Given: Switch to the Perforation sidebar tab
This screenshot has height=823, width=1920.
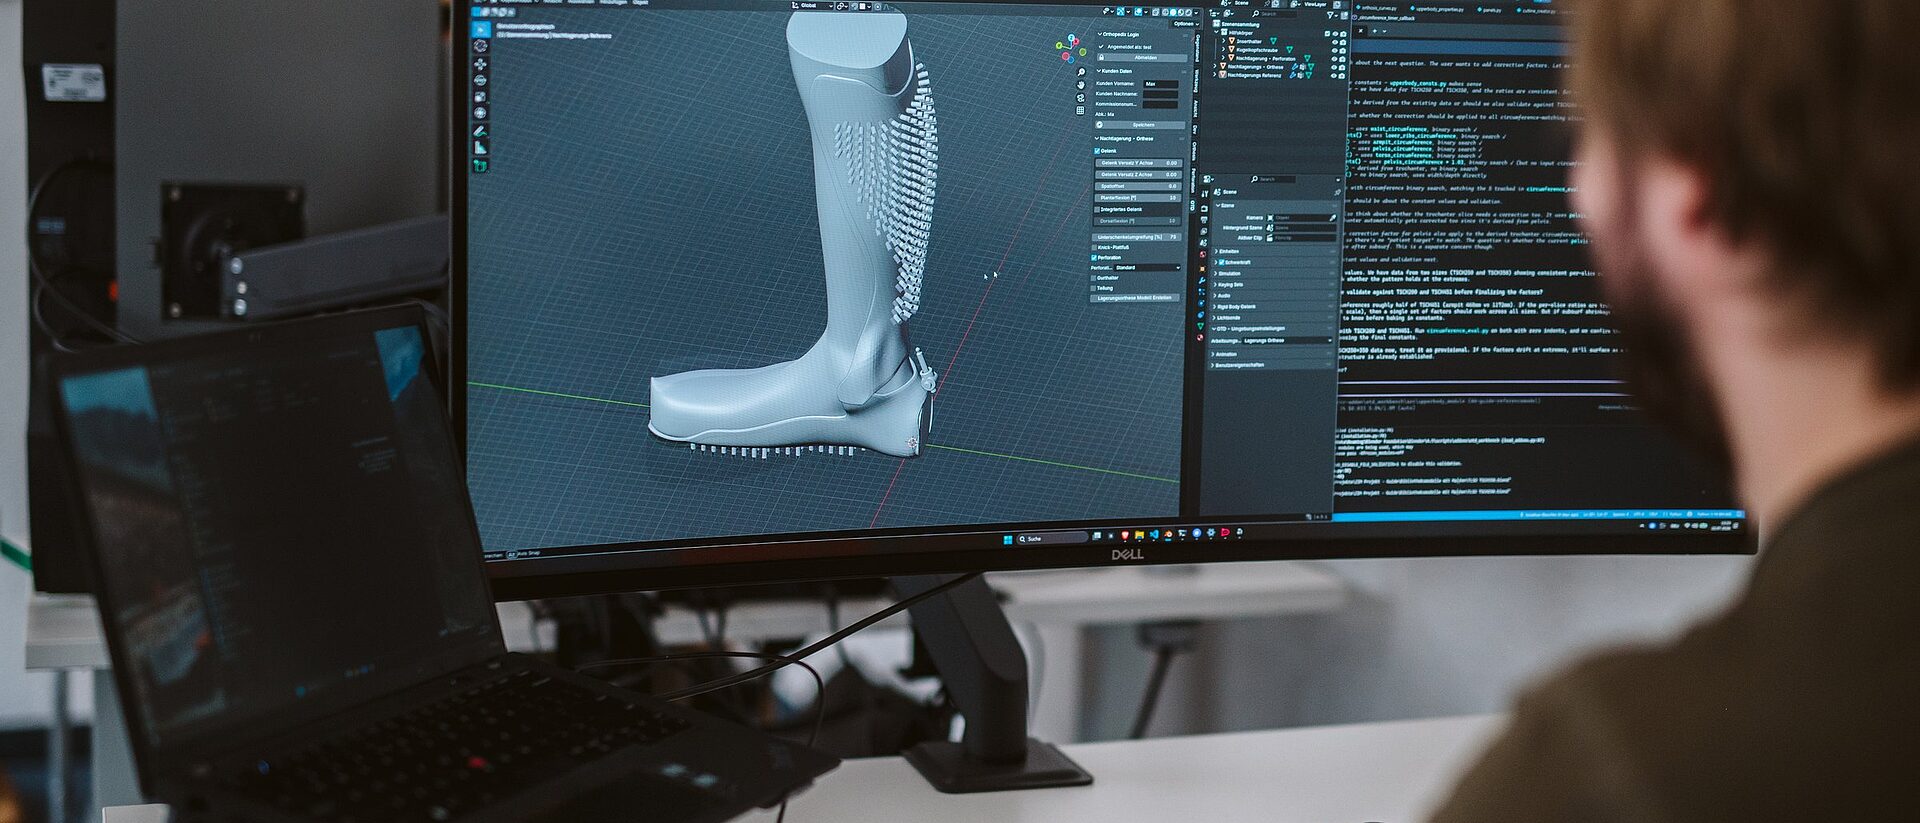Looking at the screenshot, I should 1193,180.
